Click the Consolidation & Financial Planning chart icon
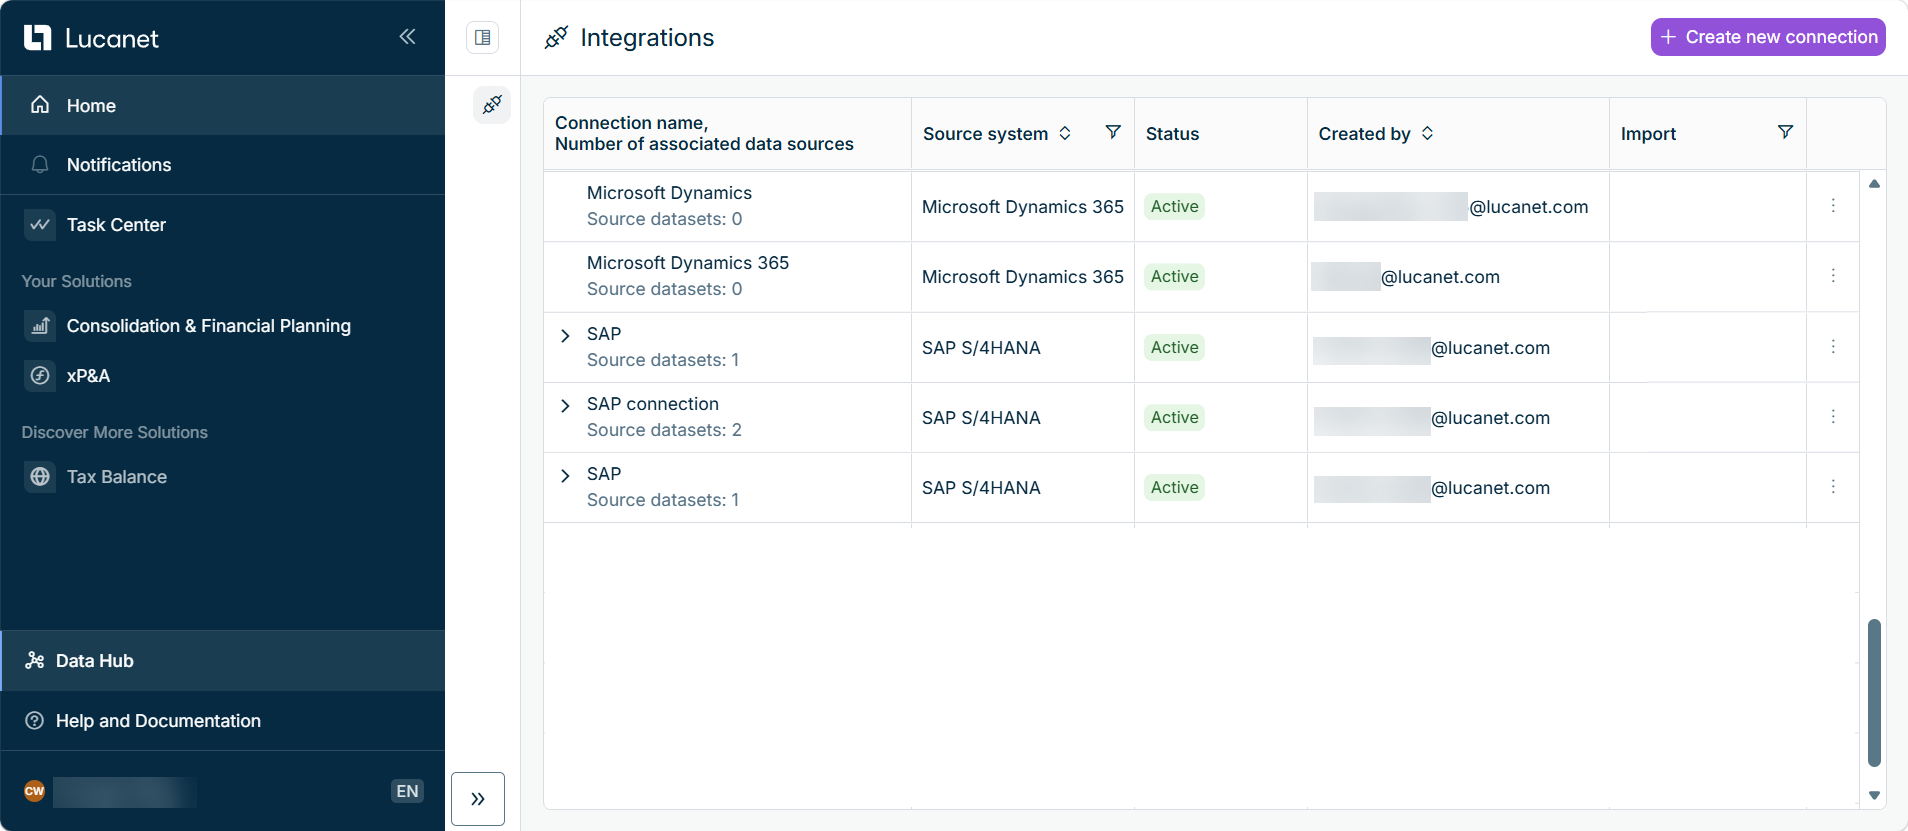Viewport: 1908px width, 831px height. pyautogui.click(x=40, y=326)
